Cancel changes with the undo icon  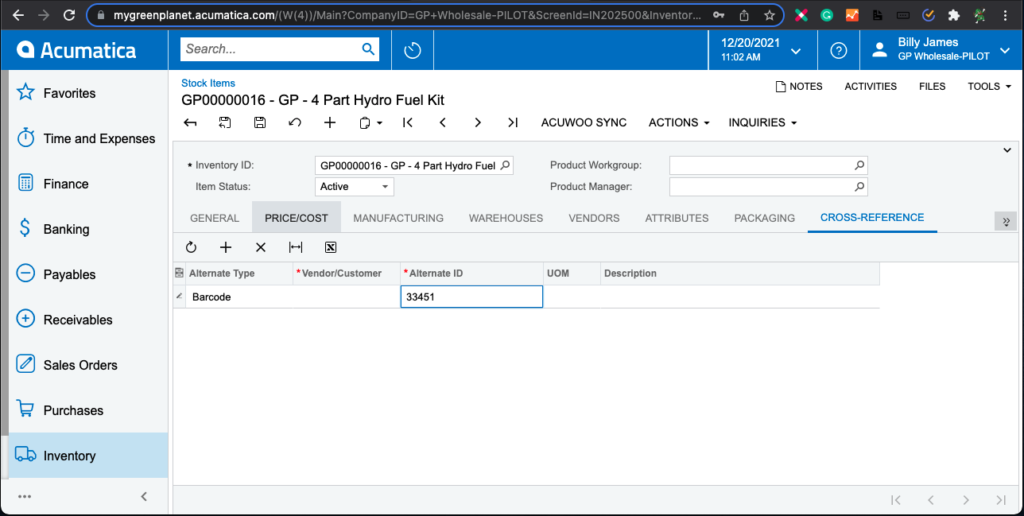pyautogui.click(x=295, y=122)
